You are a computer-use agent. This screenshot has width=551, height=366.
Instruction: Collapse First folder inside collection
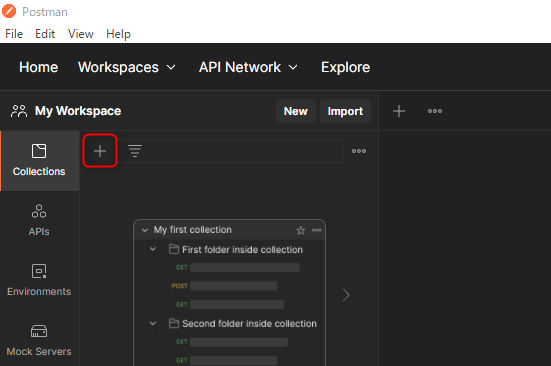coord(153,249)
